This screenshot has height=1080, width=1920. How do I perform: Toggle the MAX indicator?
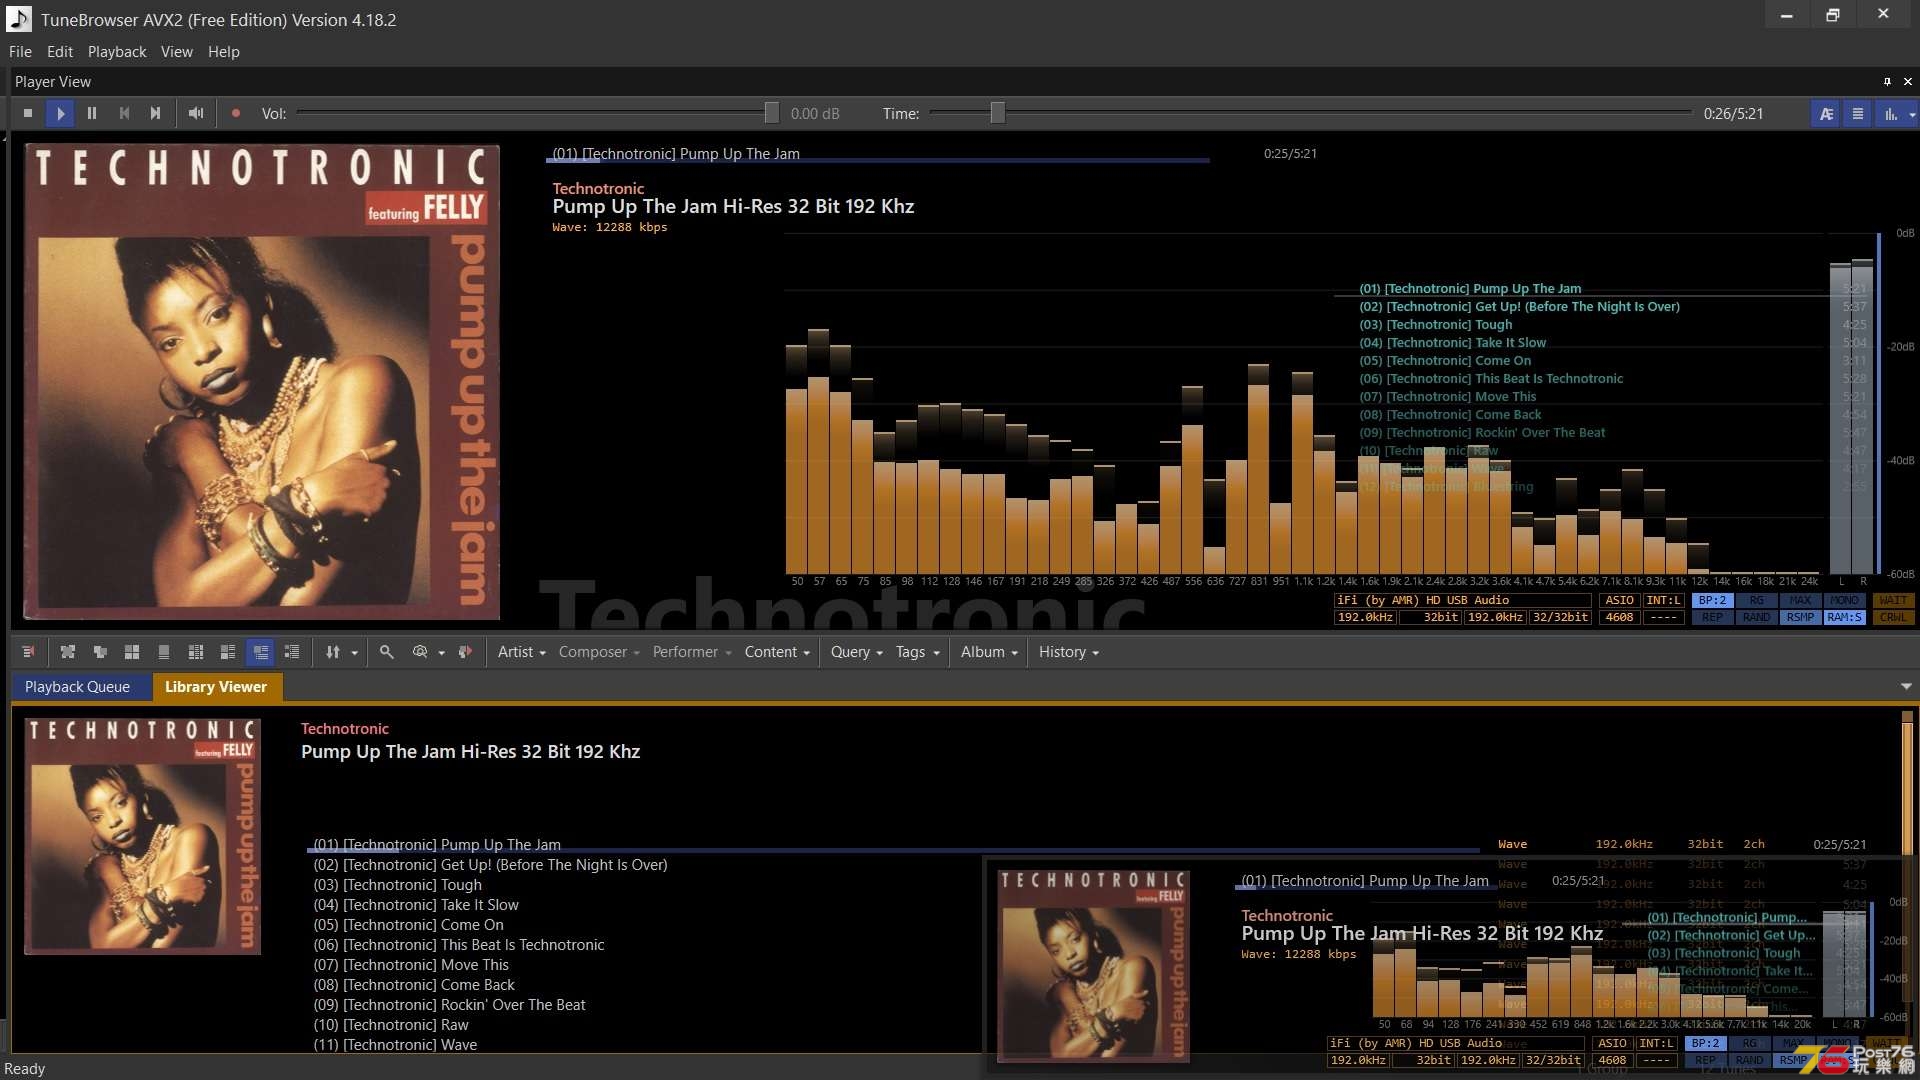point(1800,601)
